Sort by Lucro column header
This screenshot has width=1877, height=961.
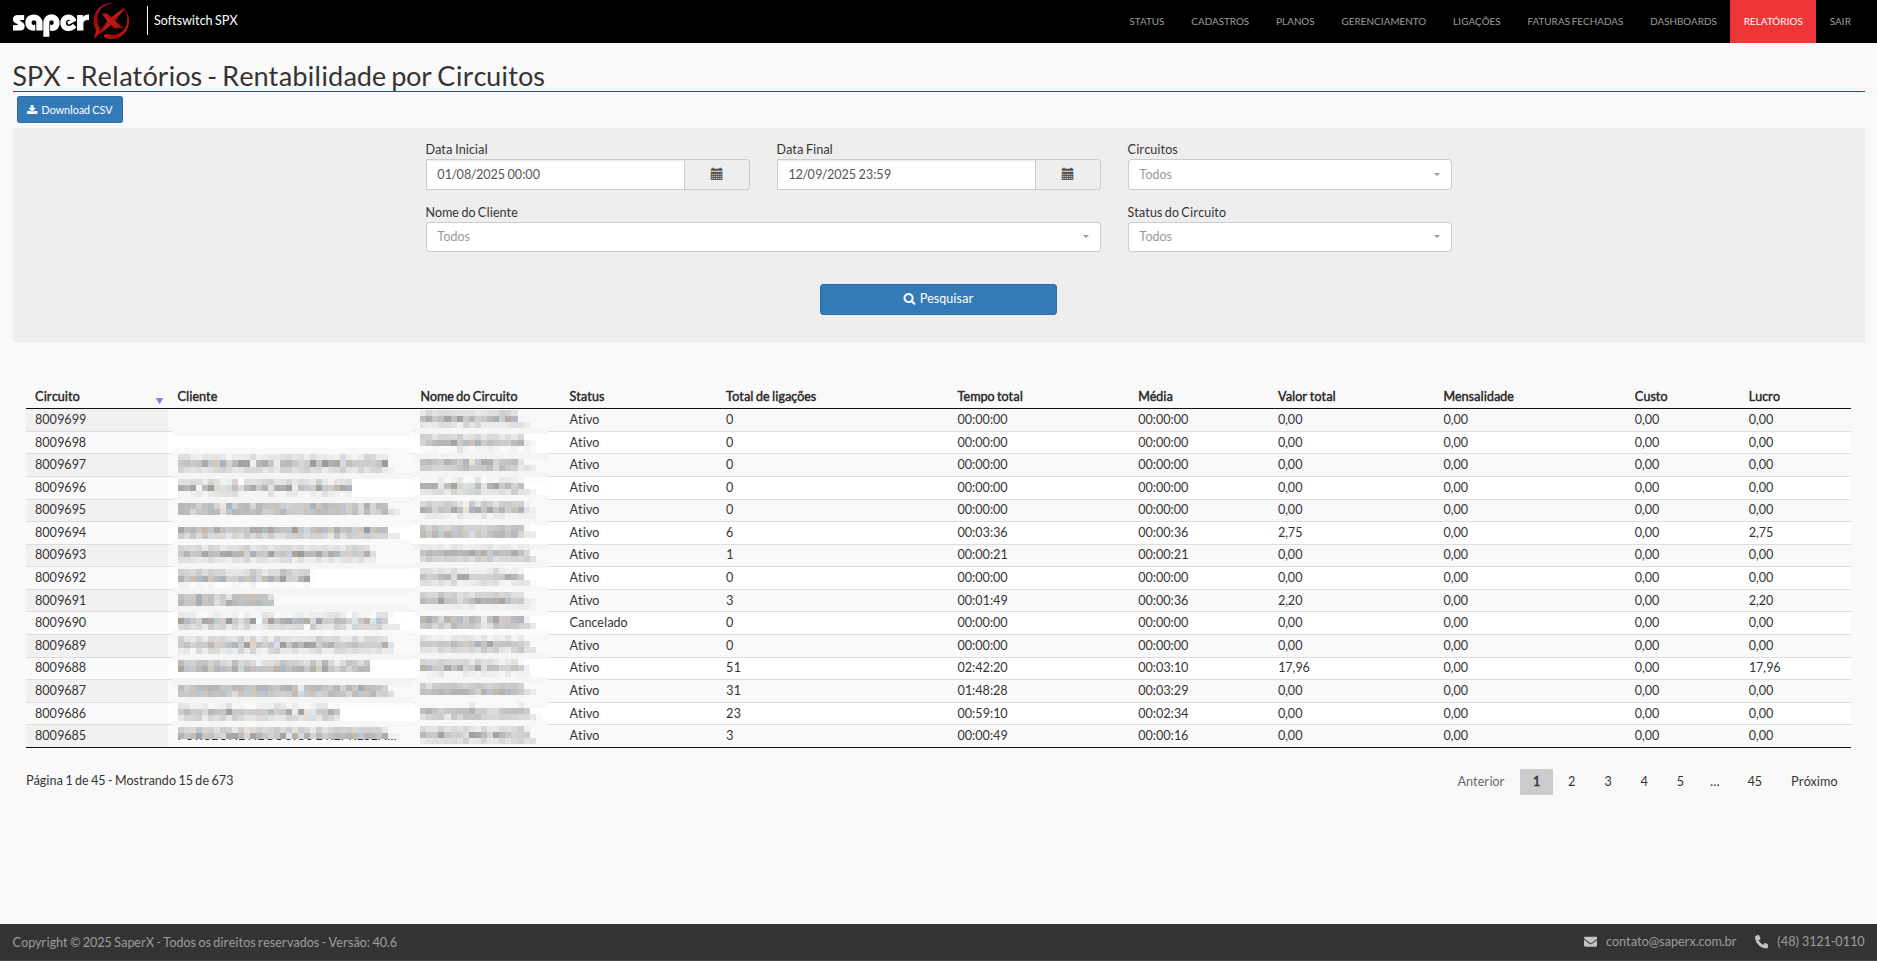tap(1764, 397)
